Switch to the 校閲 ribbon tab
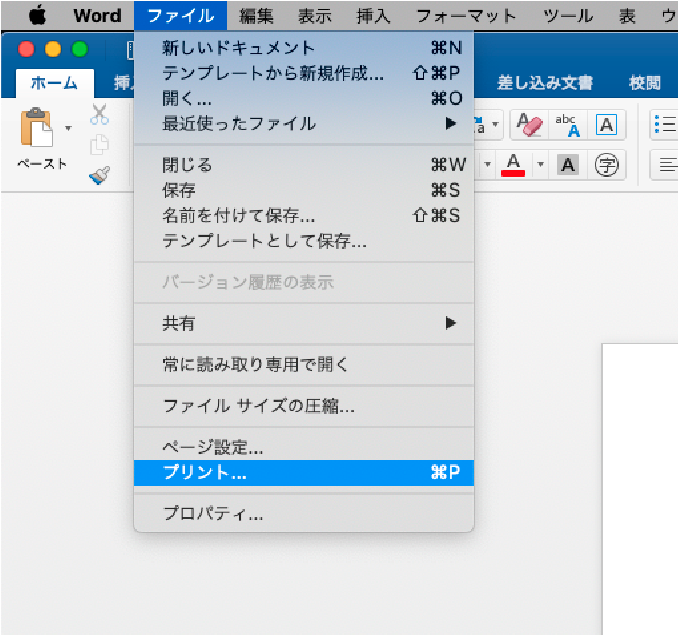Screen dimensions: 678x635 click(645, 83)
